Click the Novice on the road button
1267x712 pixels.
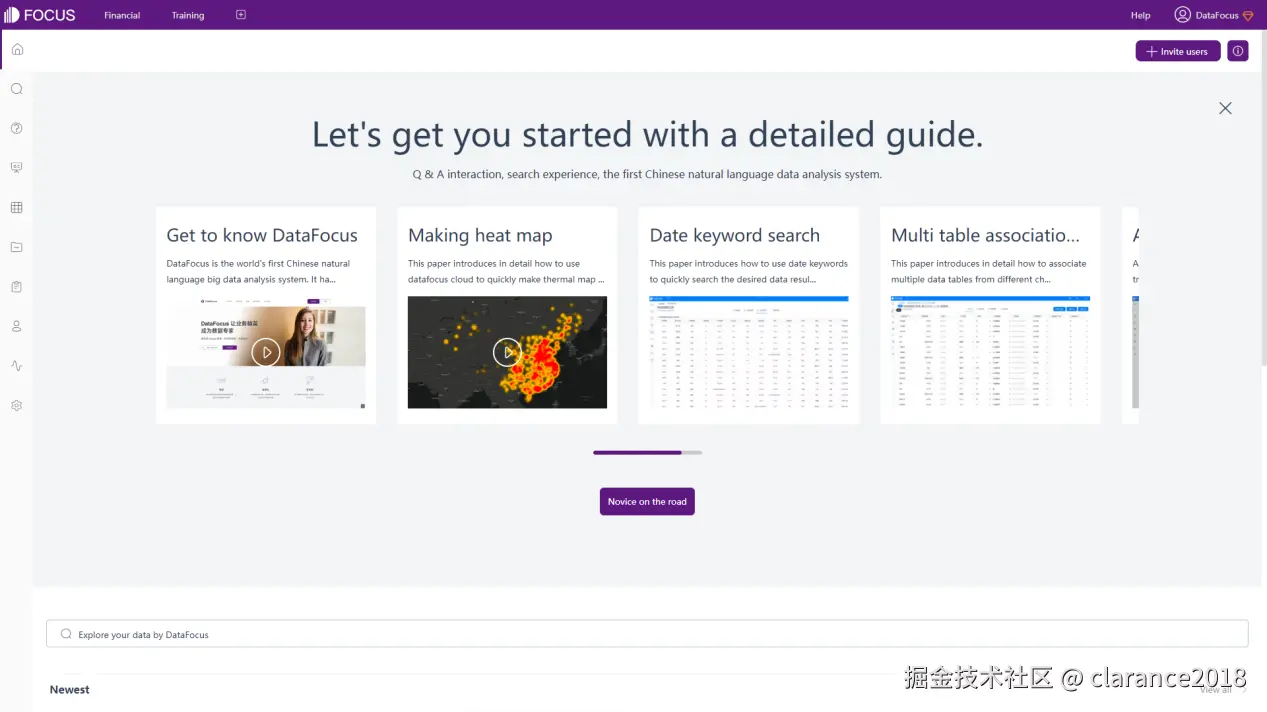point(647,502)
